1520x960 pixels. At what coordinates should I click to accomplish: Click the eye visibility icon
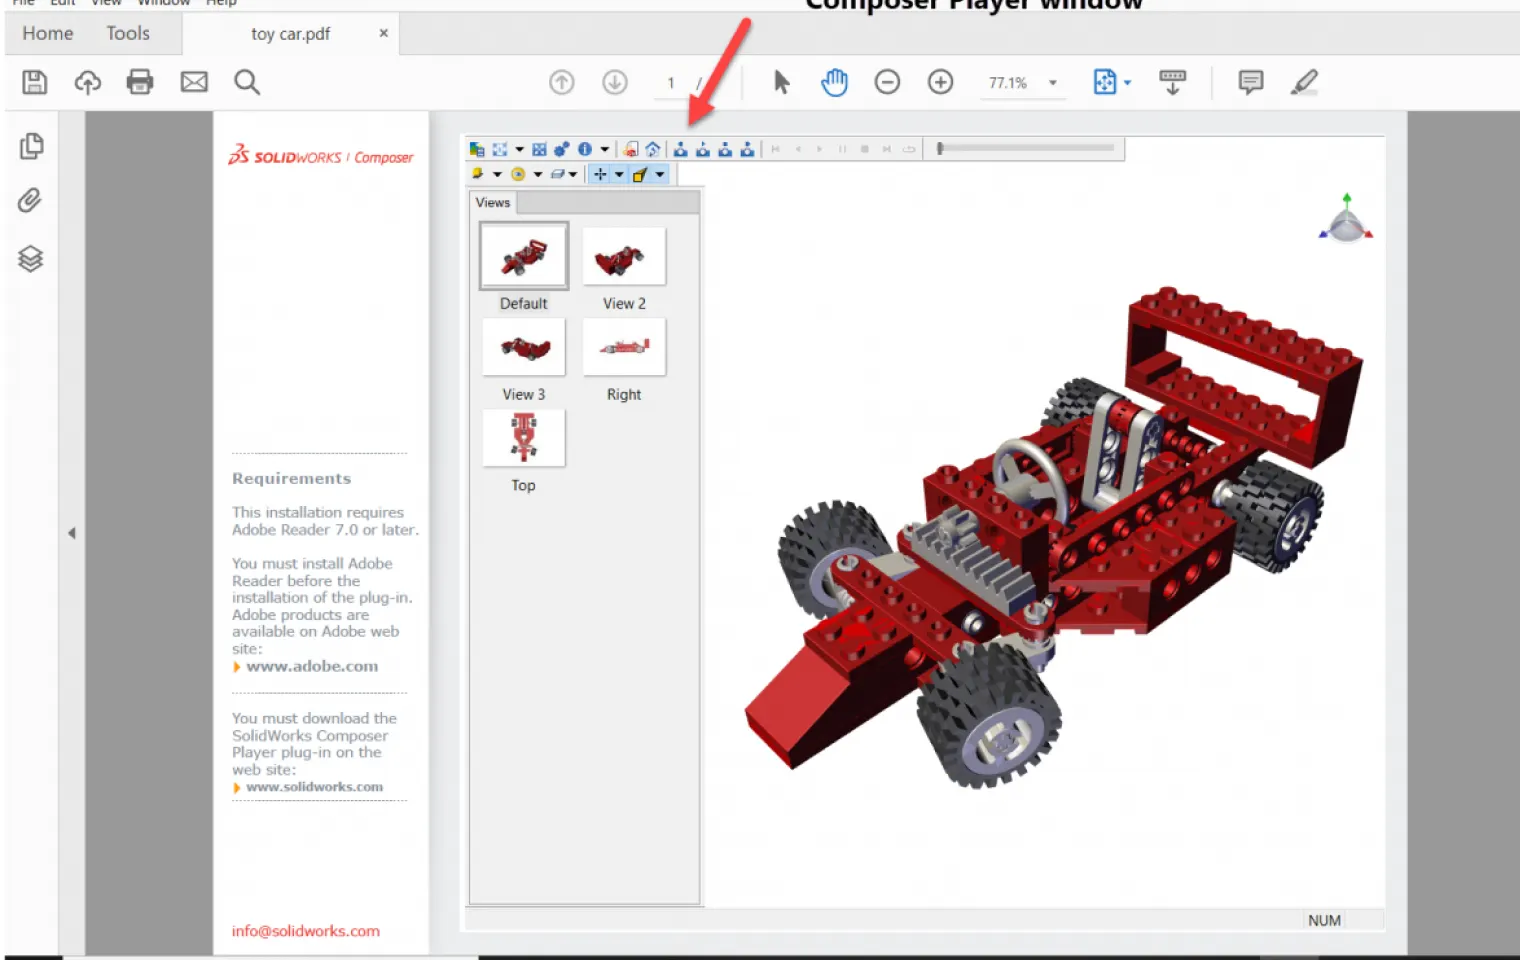tap(518, 174)
